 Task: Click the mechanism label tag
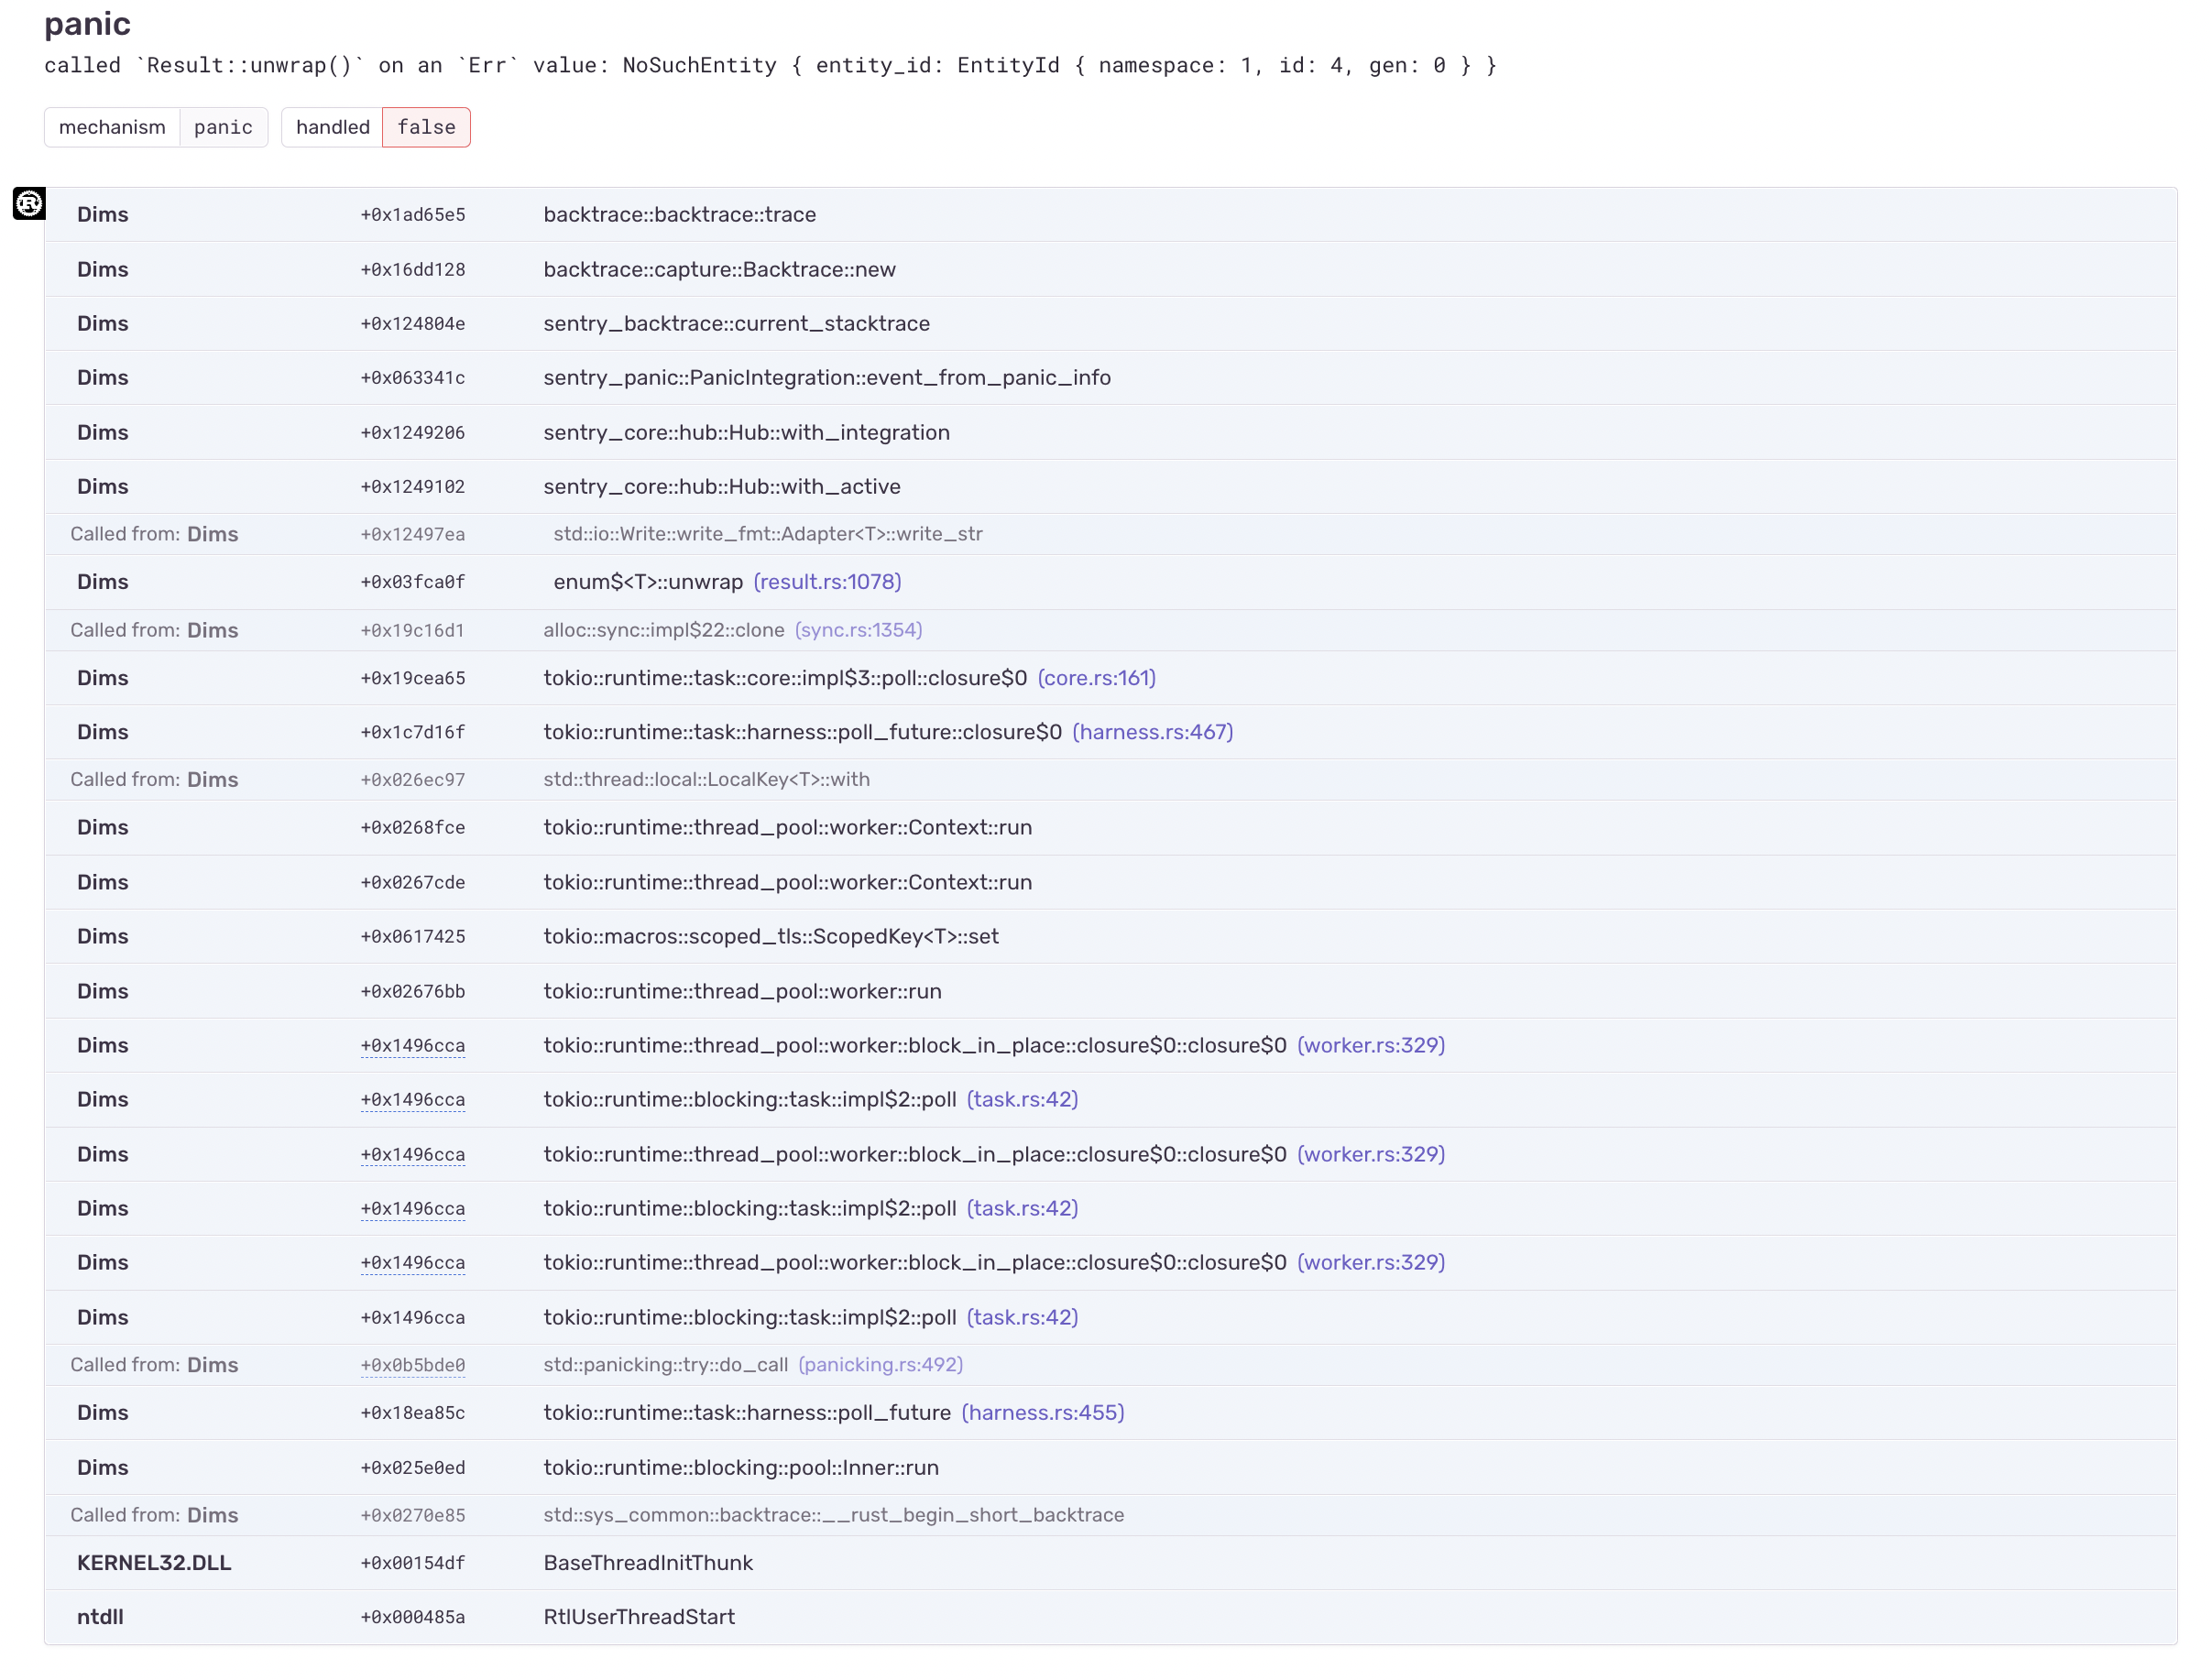pyautogui.click(x=112, y=127)
